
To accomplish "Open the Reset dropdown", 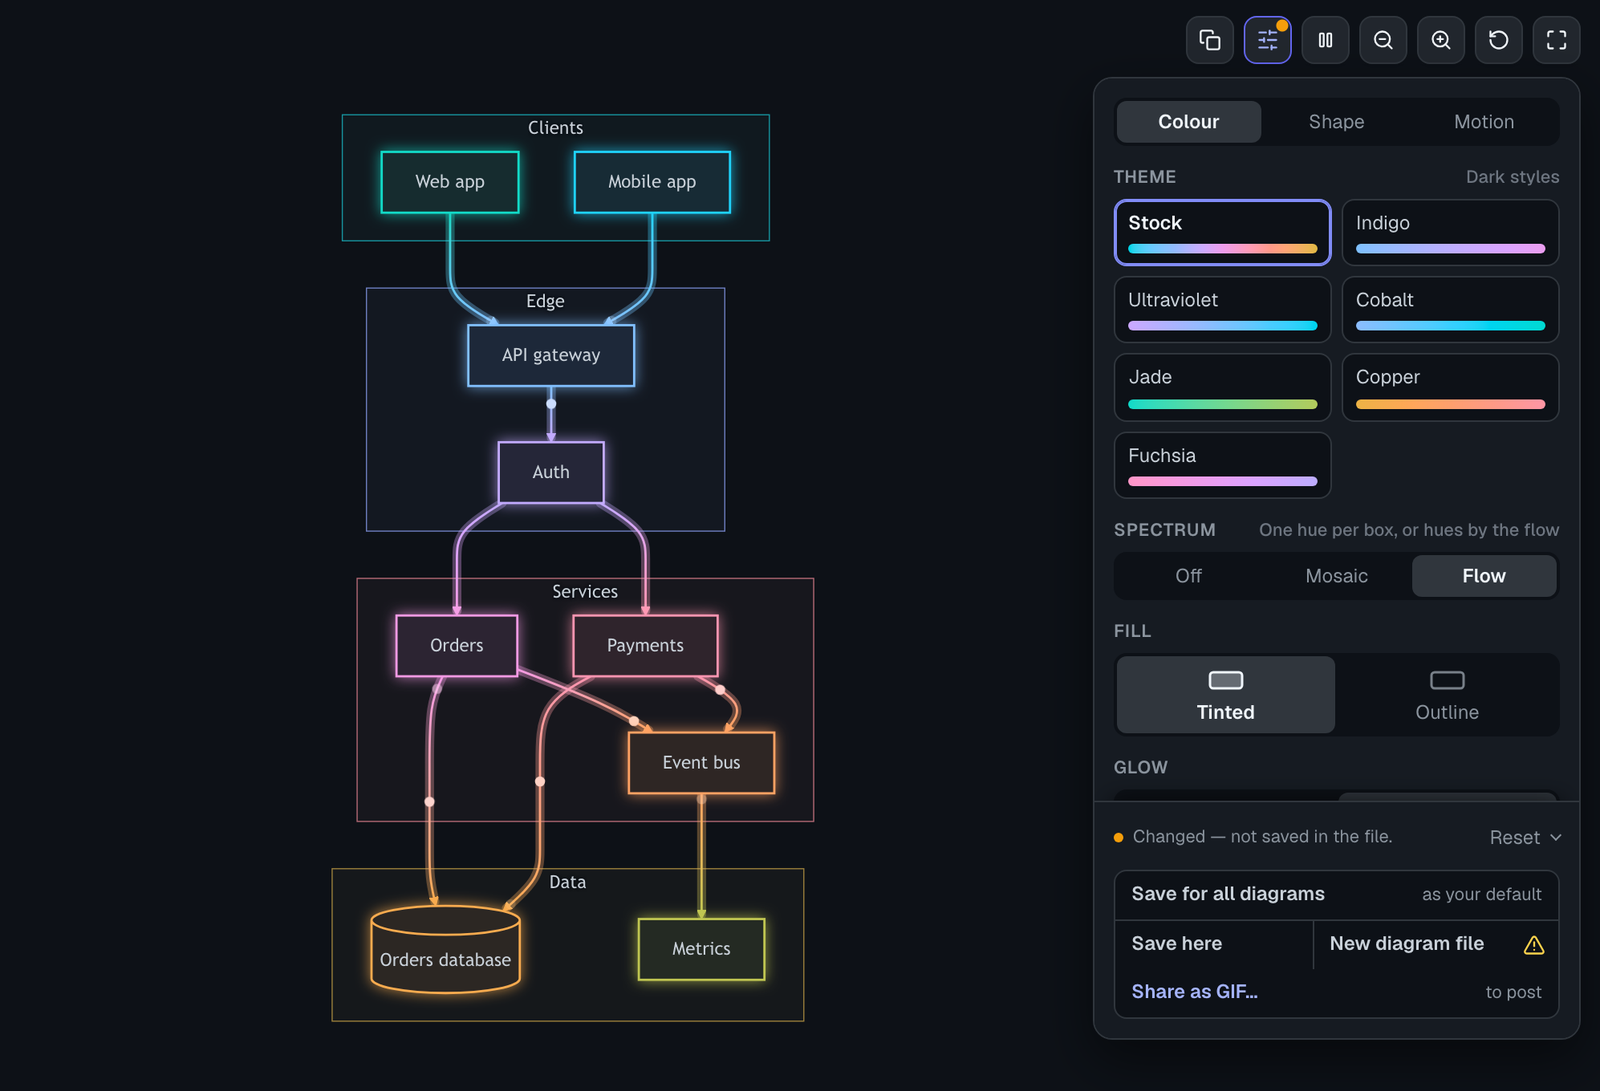I will click(1526, 837).
